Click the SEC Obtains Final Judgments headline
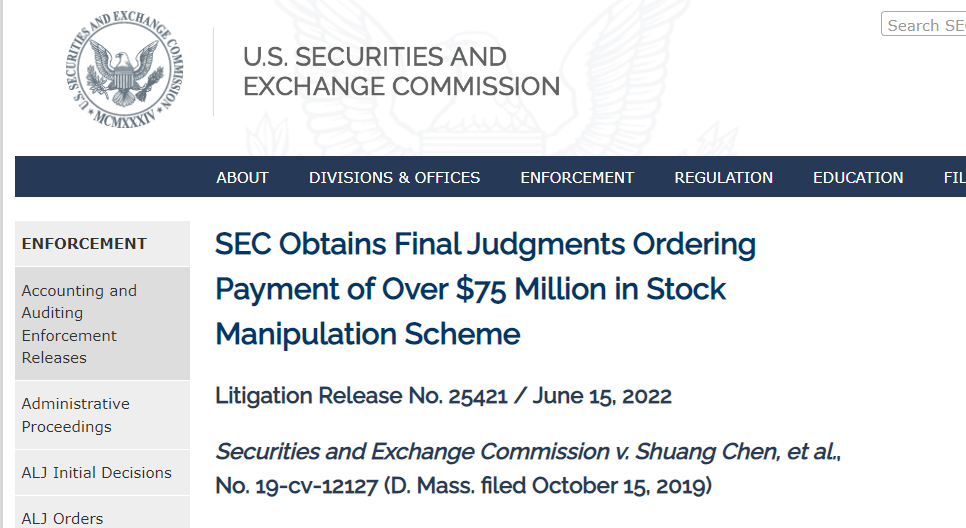The image size is (966, 528). (x=485, y=288)
